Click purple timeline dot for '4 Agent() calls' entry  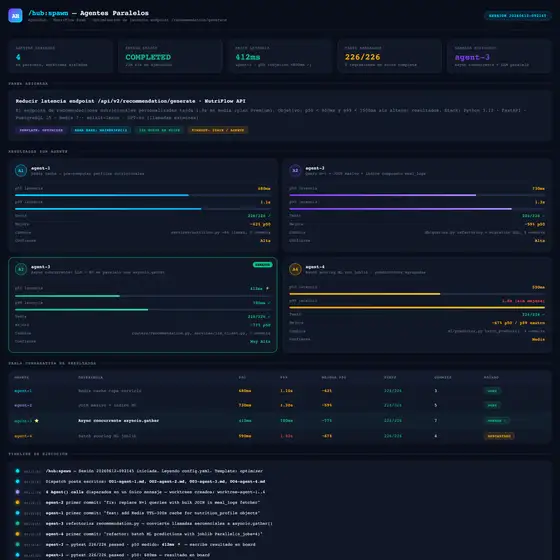(18, 492)
